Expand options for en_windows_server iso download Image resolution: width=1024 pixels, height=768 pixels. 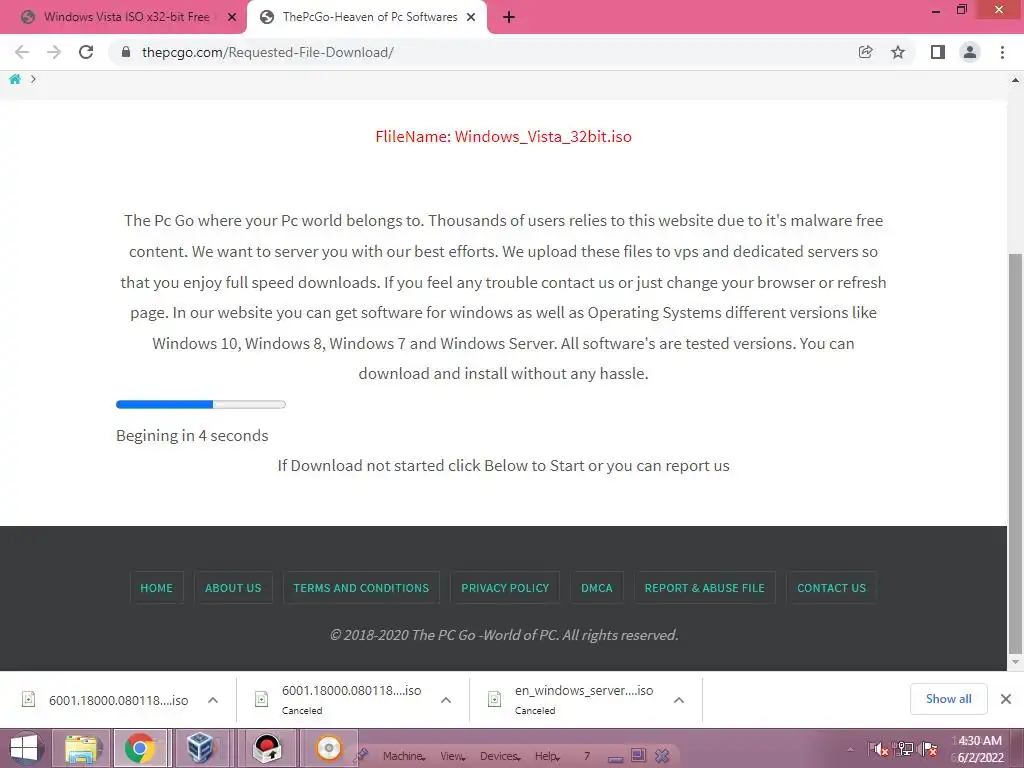point(679,700)
